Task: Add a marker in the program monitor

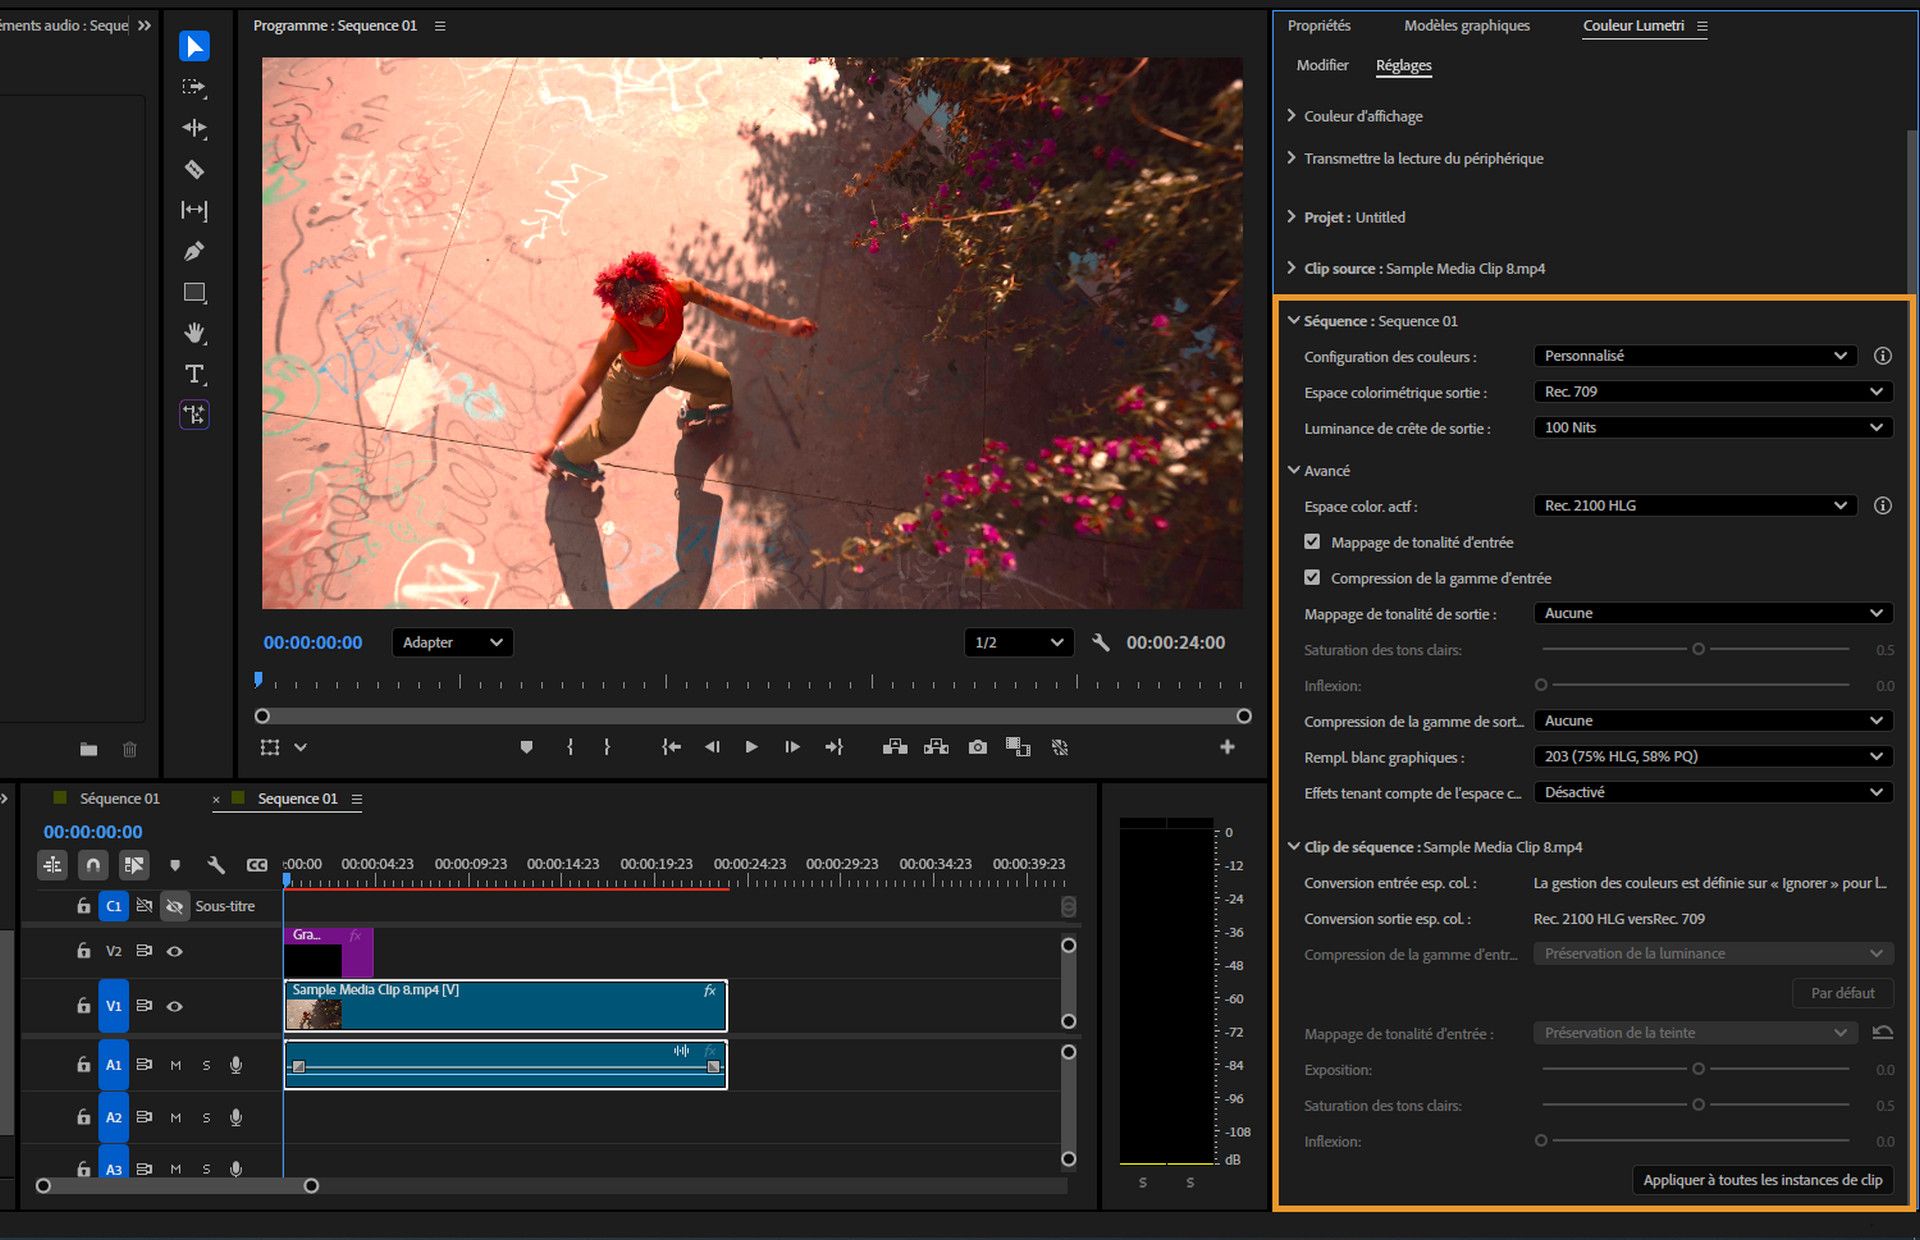Action: 527,746
